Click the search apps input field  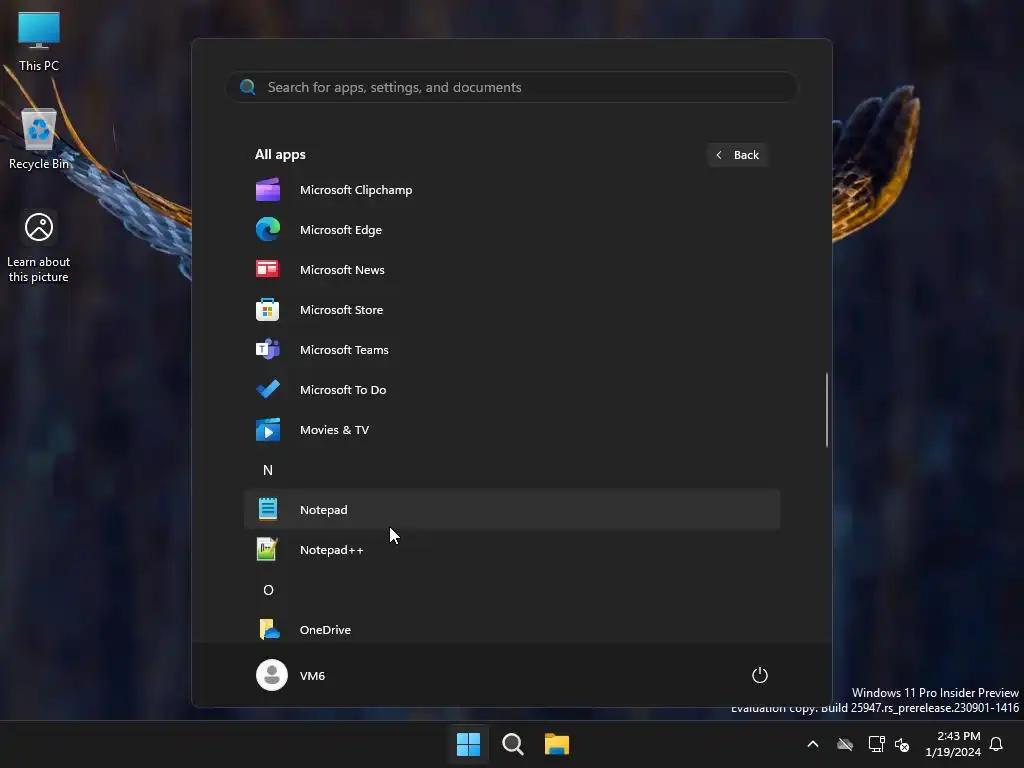[512, 87]
